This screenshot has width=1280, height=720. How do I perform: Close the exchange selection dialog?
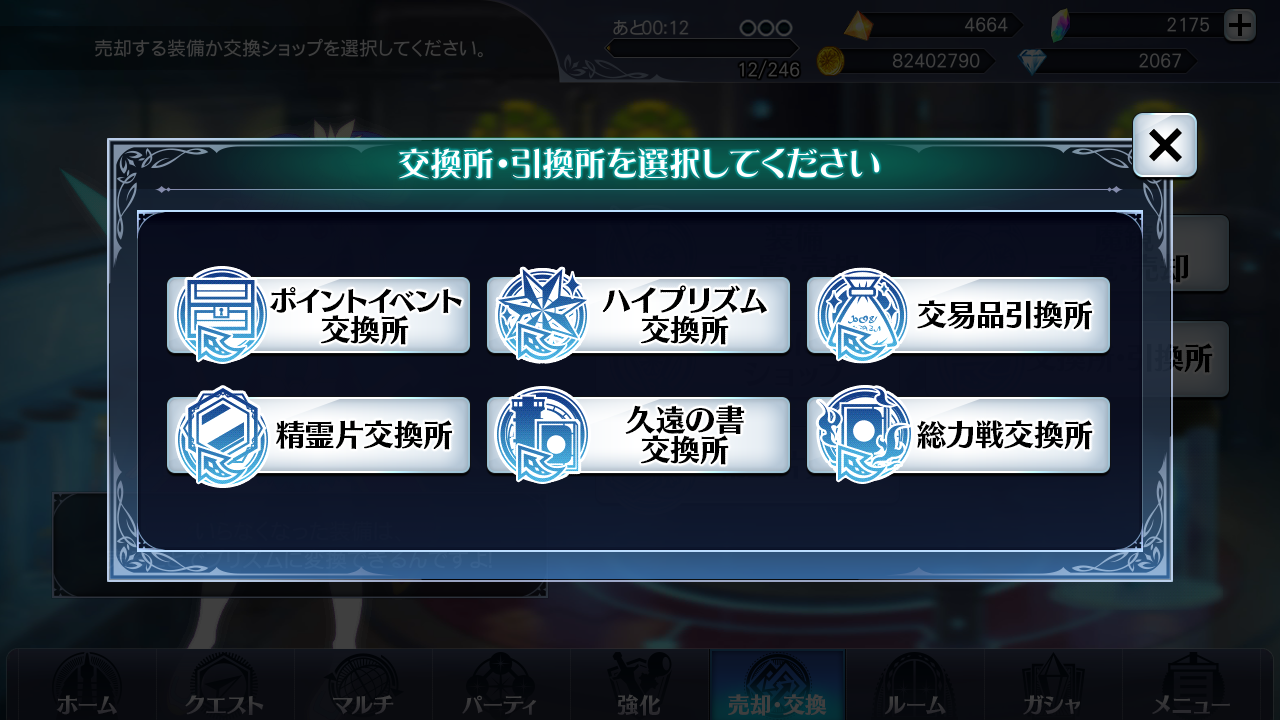point(1165,146)
